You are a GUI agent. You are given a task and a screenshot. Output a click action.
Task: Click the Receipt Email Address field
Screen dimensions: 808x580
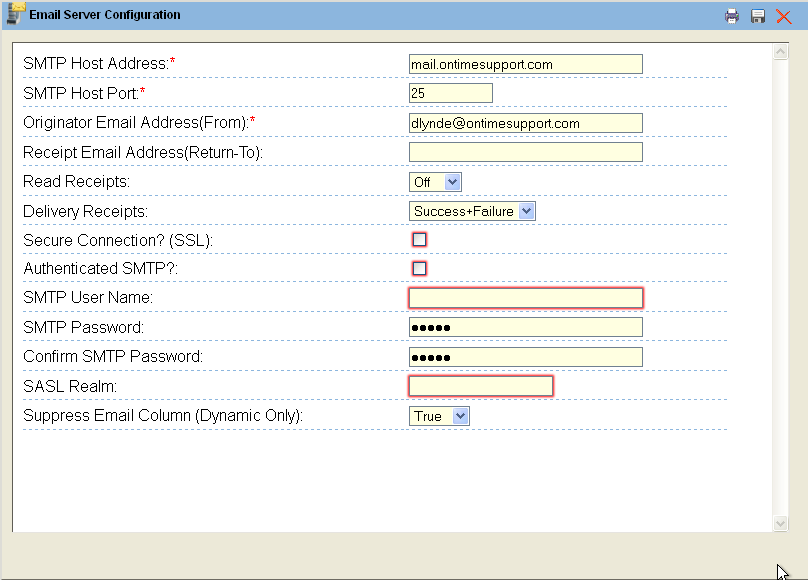click(525, 151)
